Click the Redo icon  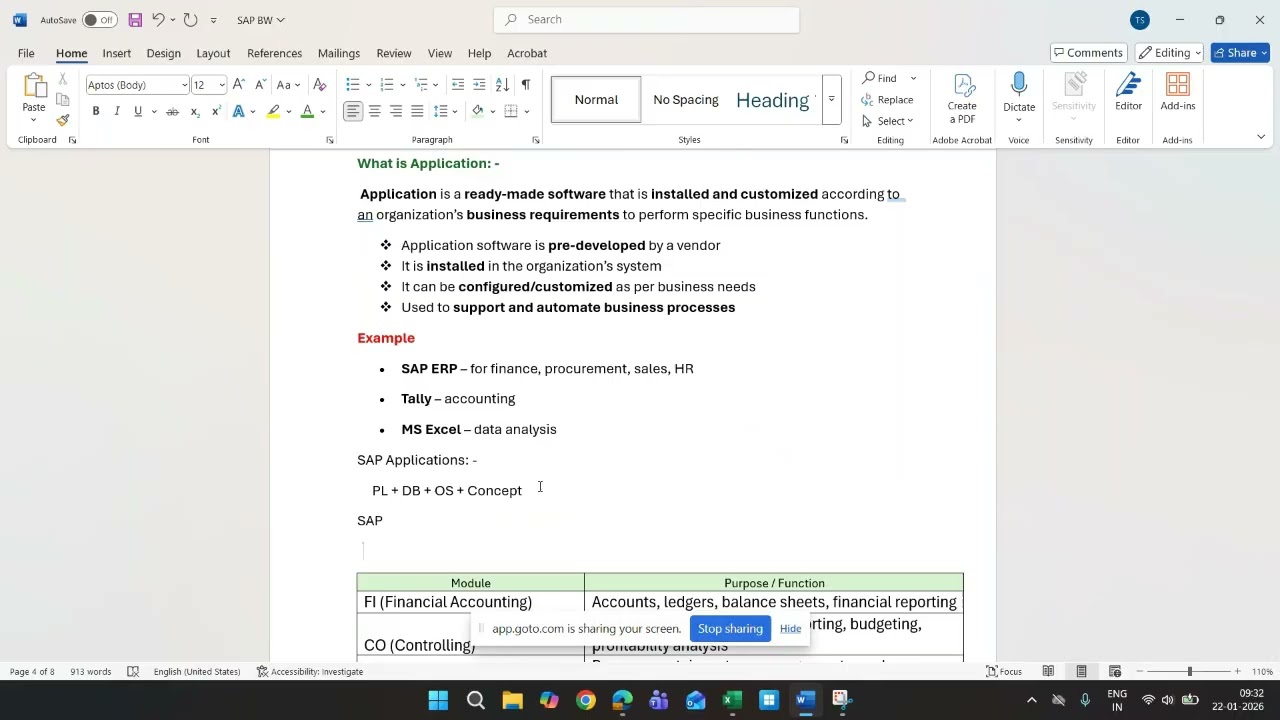[190, 20]
